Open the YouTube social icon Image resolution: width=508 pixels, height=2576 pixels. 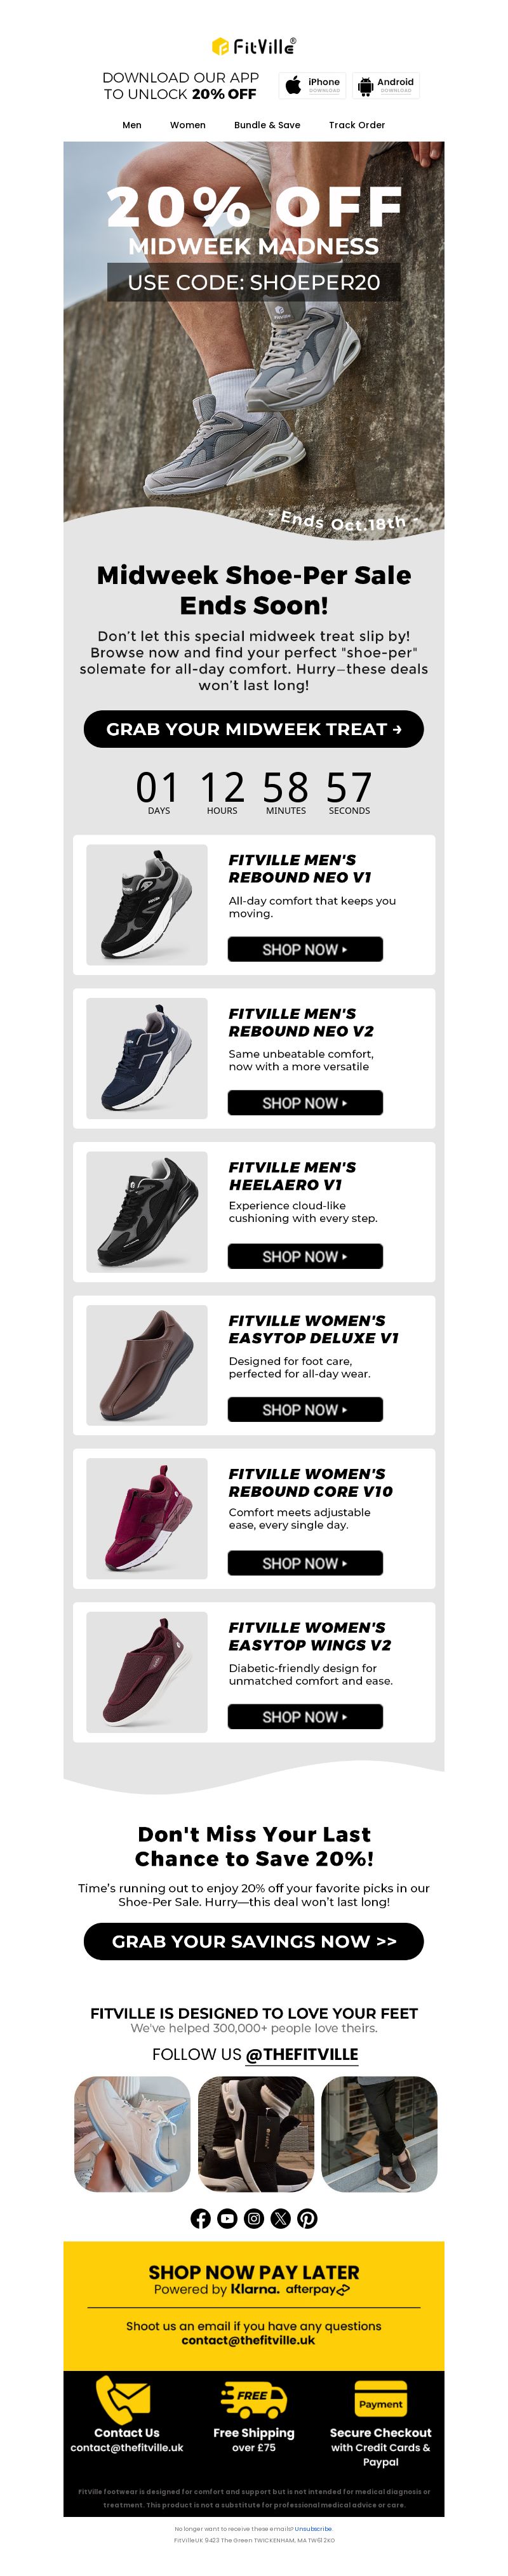pos(227,2218)
